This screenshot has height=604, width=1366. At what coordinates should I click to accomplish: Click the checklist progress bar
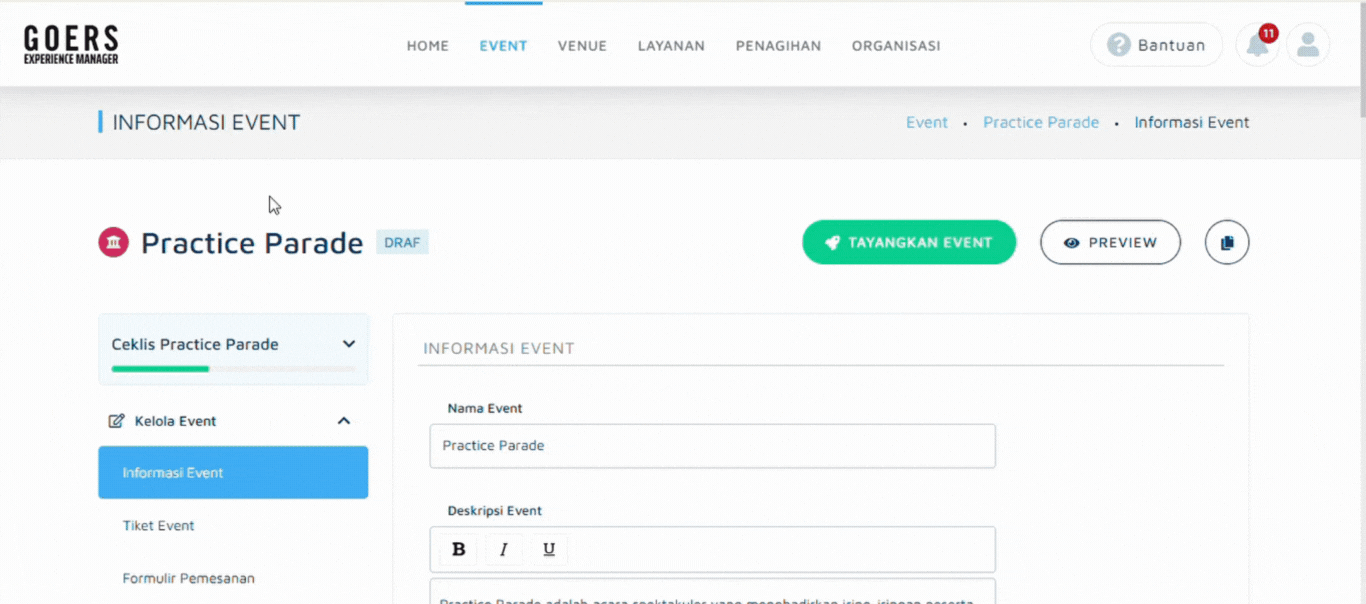click(x=233, y=369)
